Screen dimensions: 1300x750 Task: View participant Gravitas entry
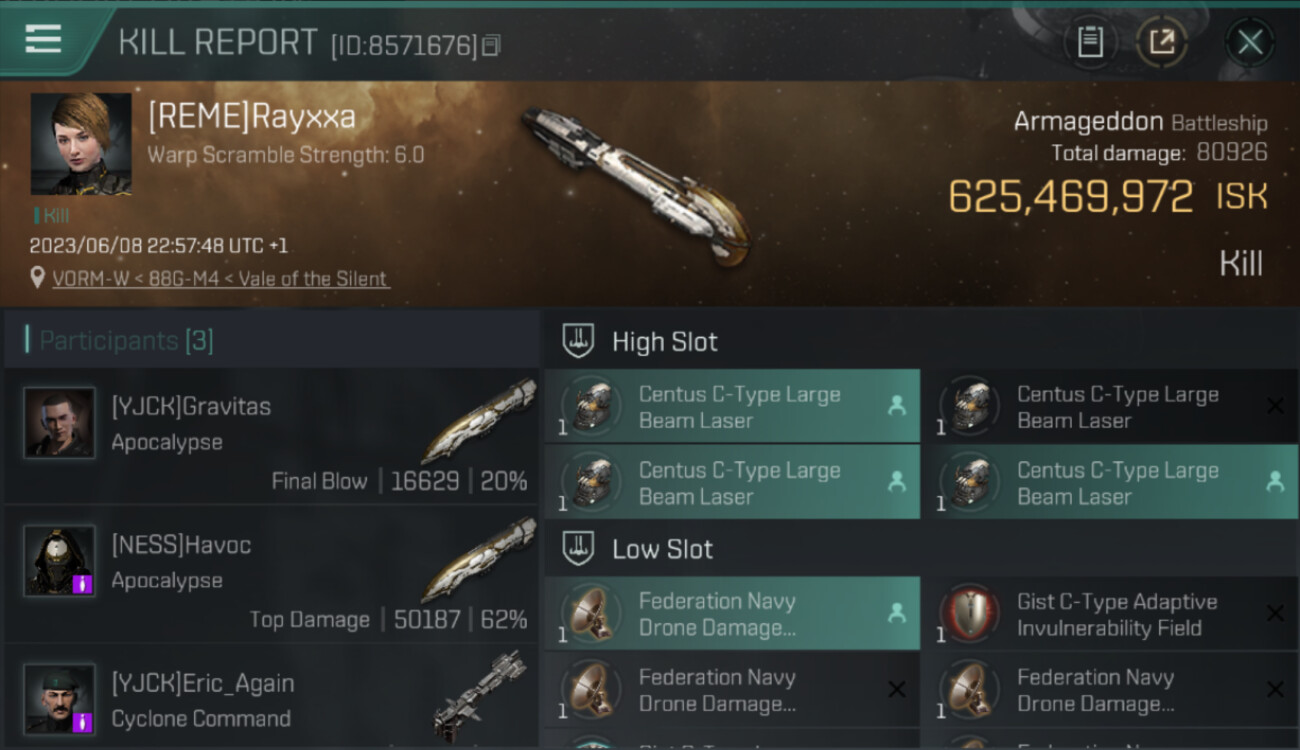[x=272, y=436]
